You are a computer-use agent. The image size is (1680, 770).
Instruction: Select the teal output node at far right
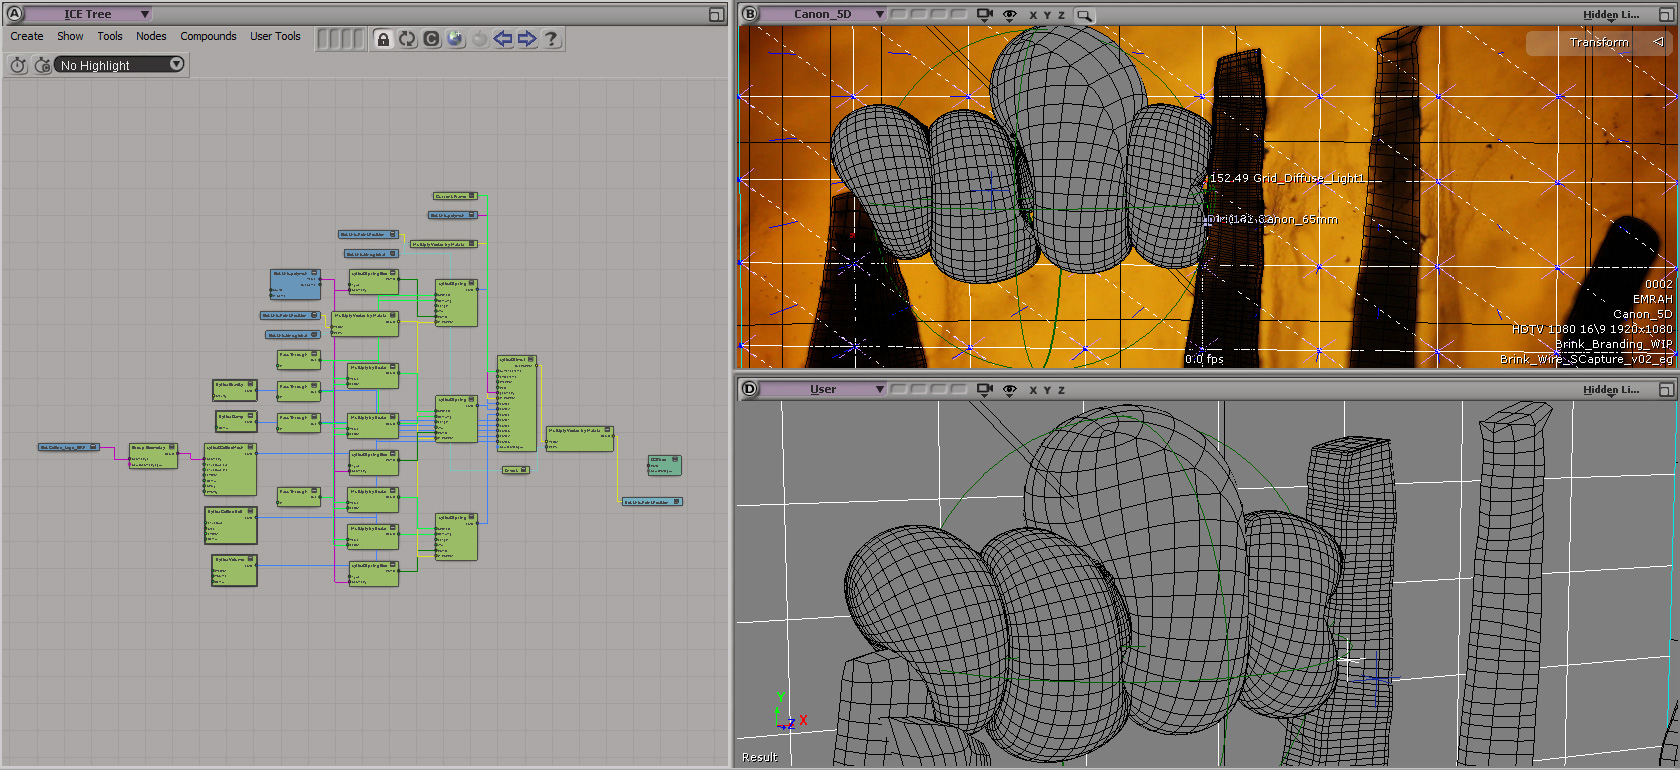(x=665, y=465)
